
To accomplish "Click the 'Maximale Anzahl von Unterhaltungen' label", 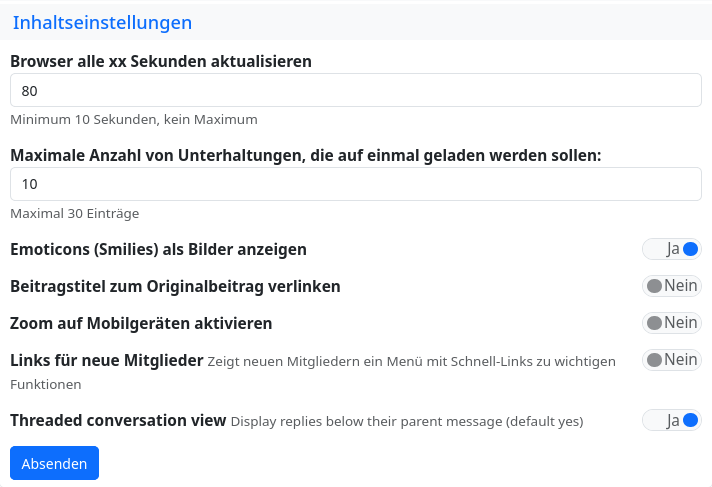I will pos(305,155).
